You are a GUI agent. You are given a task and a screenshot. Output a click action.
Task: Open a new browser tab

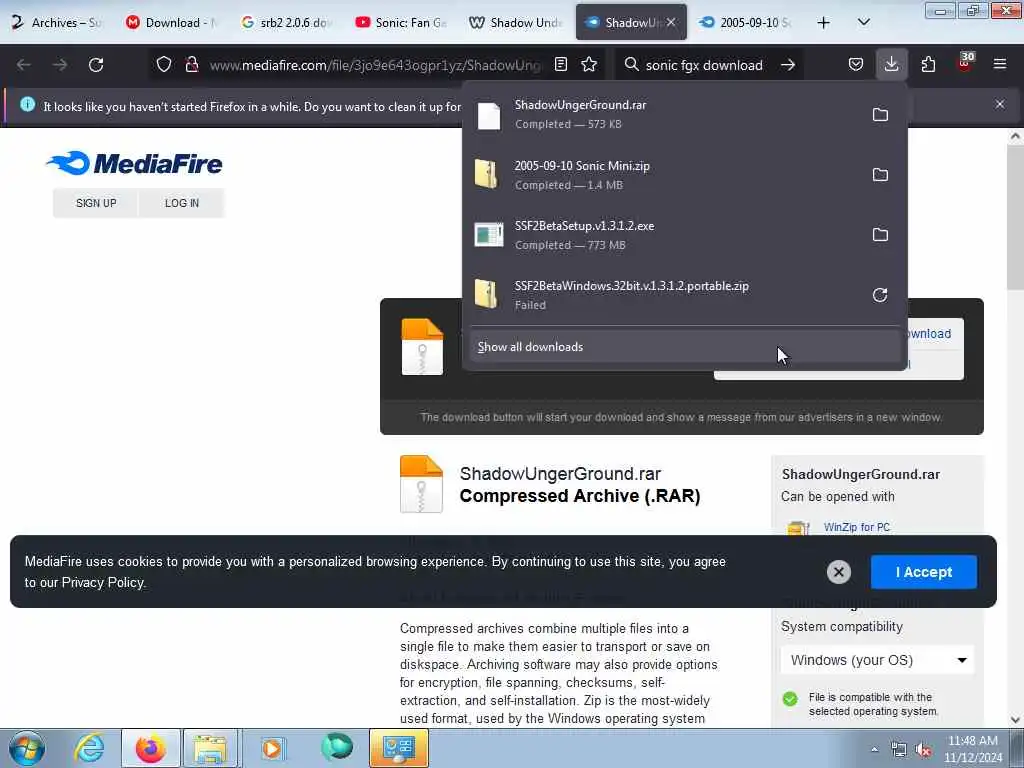coord(824,23)
